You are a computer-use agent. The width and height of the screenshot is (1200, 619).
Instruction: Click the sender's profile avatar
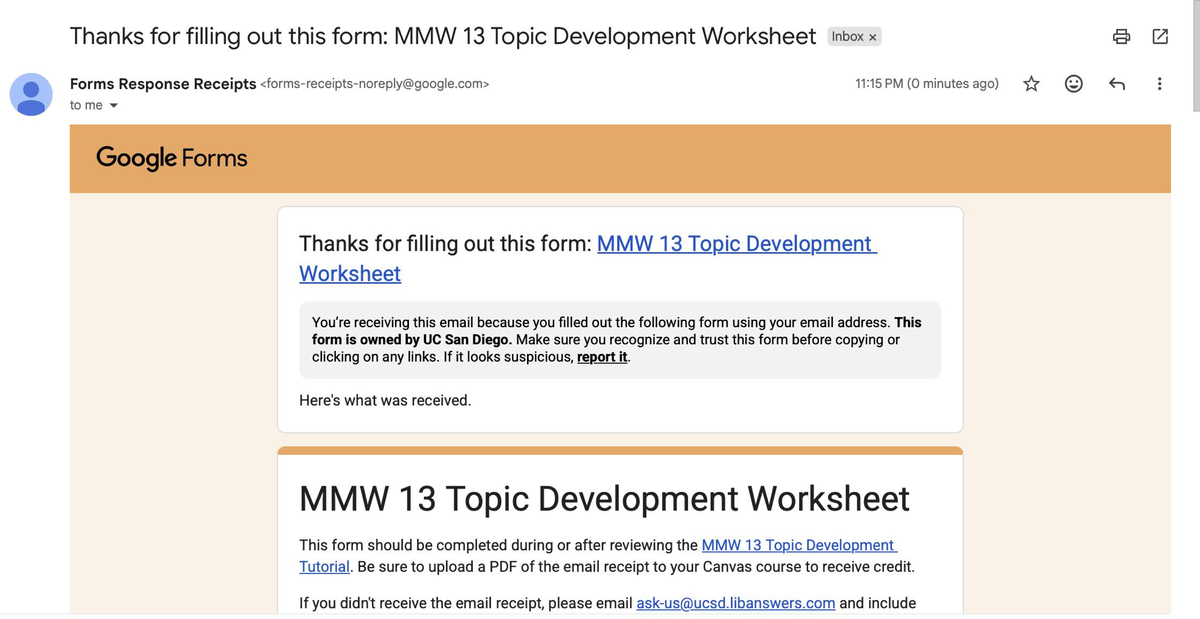click(x=32, y=94)
